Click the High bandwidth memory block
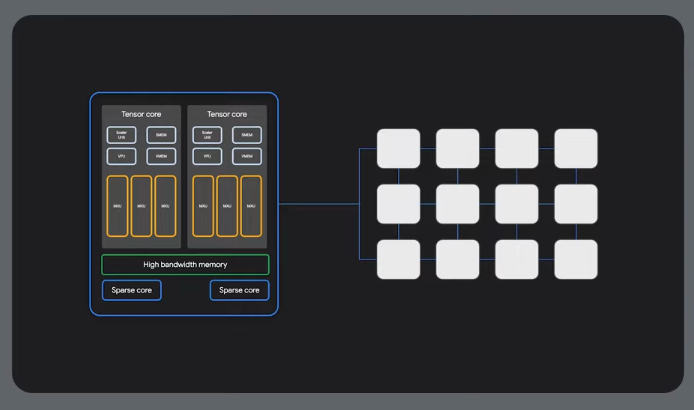694x410 pixels. click(x=185, y=265)
